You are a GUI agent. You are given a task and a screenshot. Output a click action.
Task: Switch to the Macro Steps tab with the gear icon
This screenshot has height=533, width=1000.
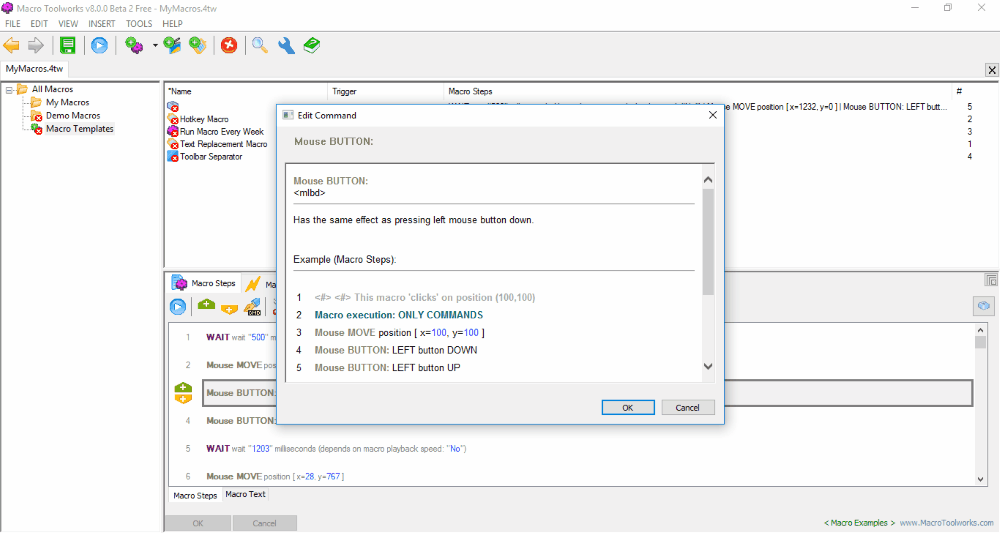tap(205, 283)
